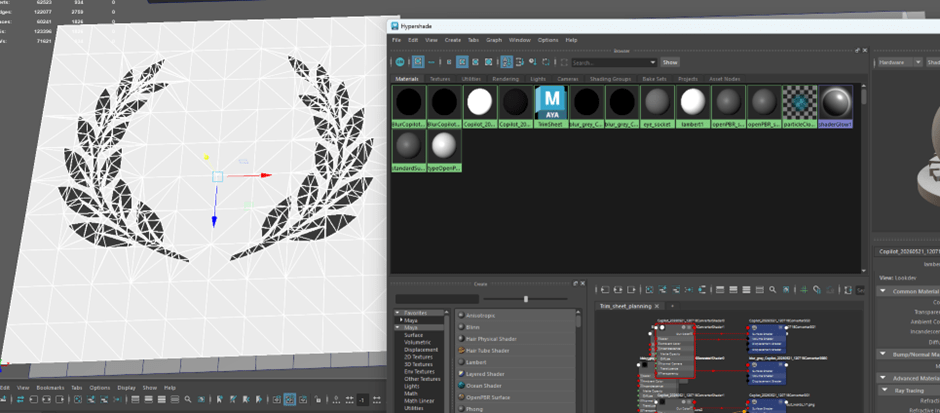Open the Hypershade Graph menu

pyautogui.click(x=494, y=40)
